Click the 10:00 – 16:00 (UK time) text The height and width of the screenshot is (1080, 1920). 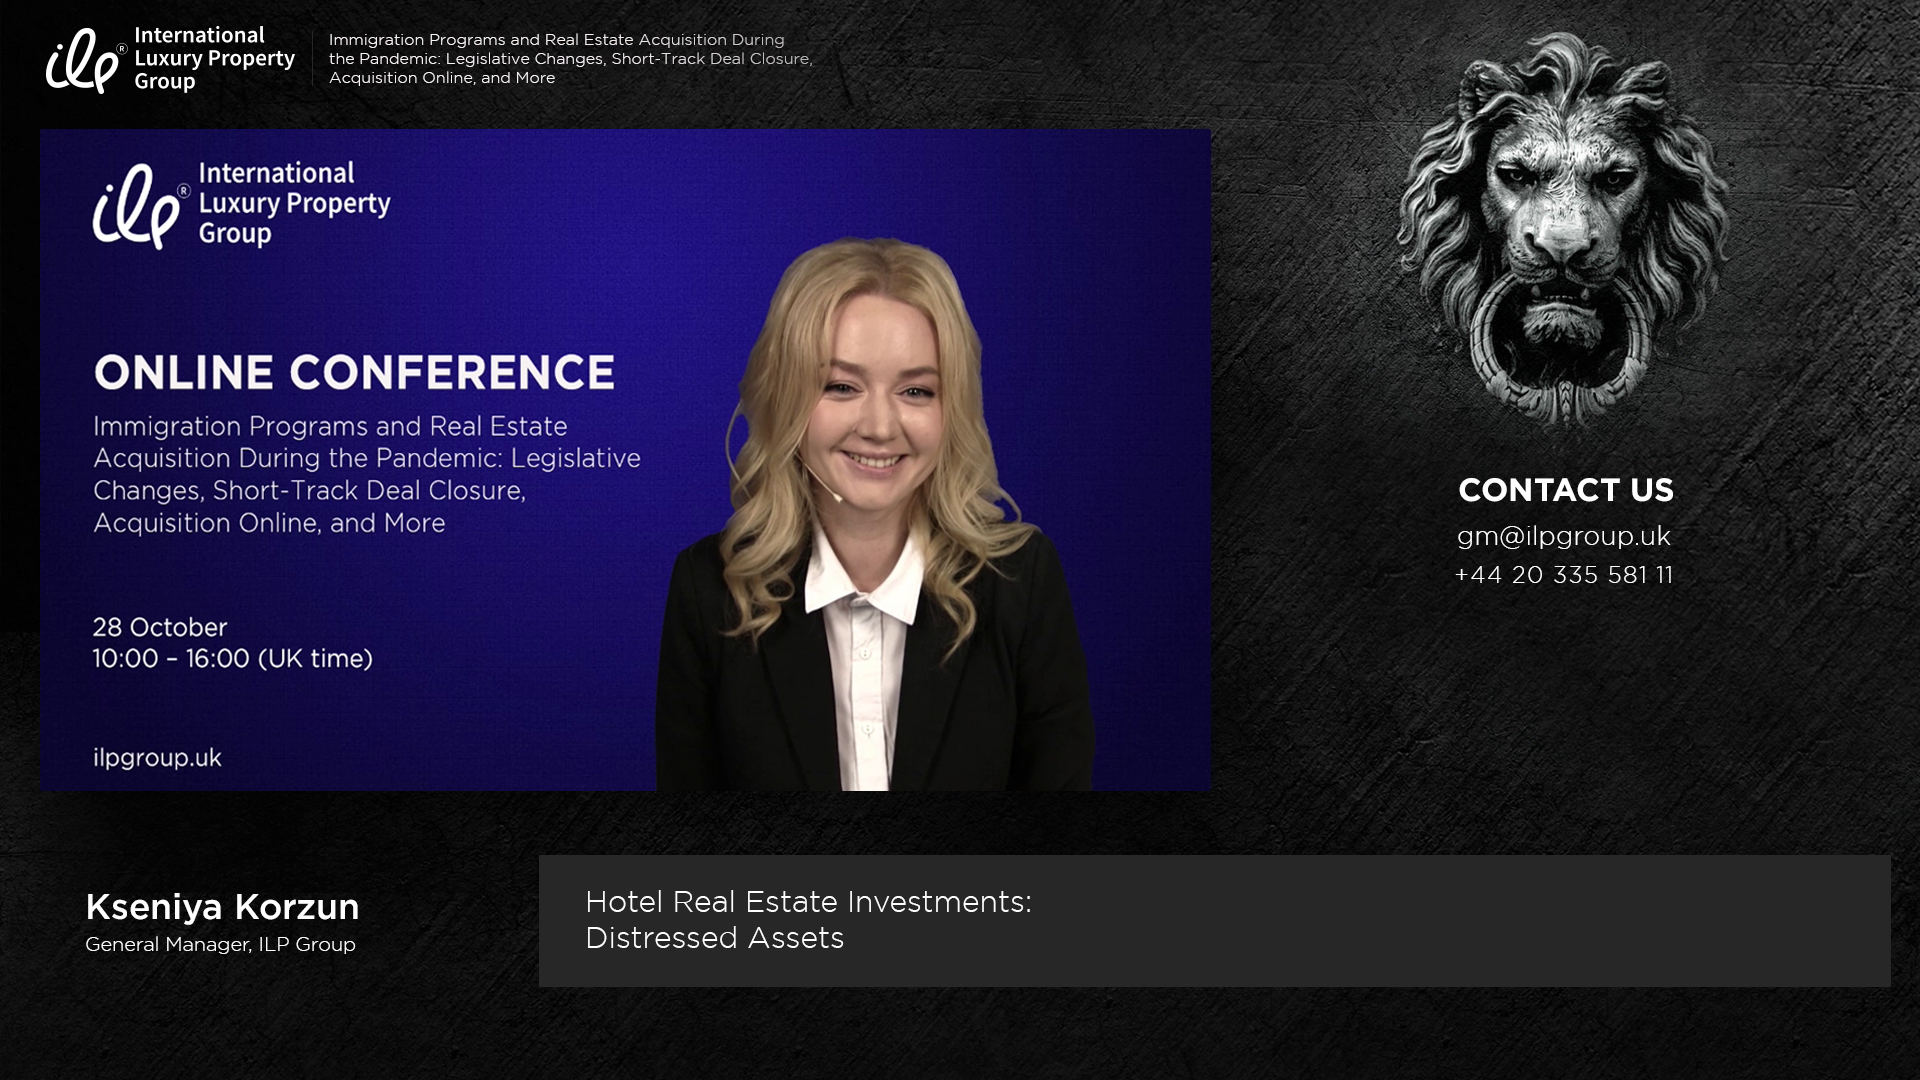click(232, 659)
